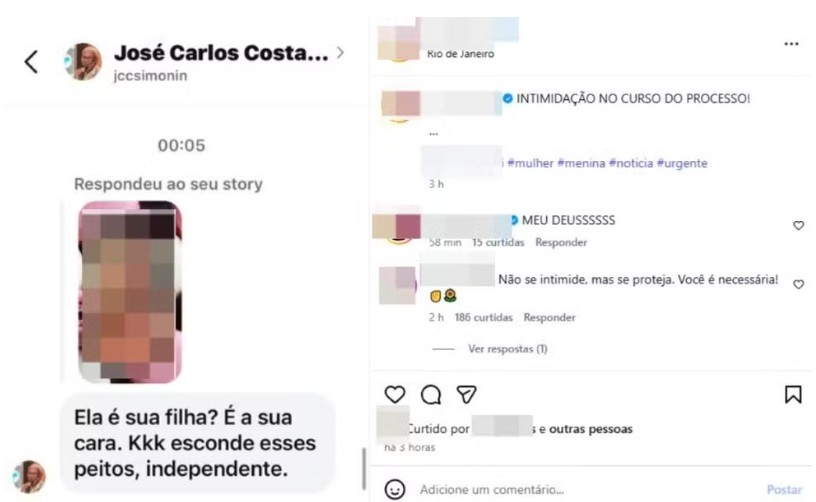Open the #urgente hashtag
The image size is (816, 502).
click(682, 163)
